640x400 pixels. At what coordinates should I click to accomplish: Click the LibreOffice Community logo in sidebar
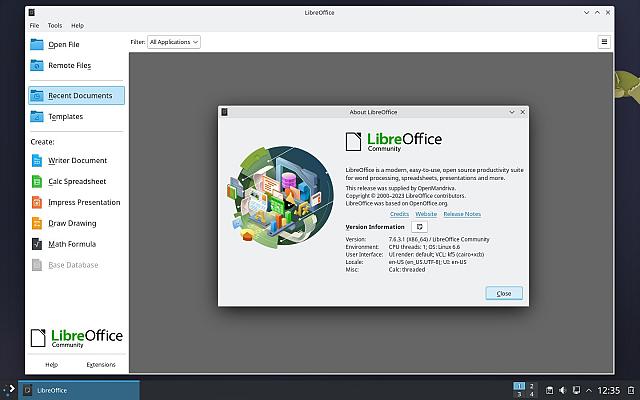pyautogui.click(x=77, y=338)
